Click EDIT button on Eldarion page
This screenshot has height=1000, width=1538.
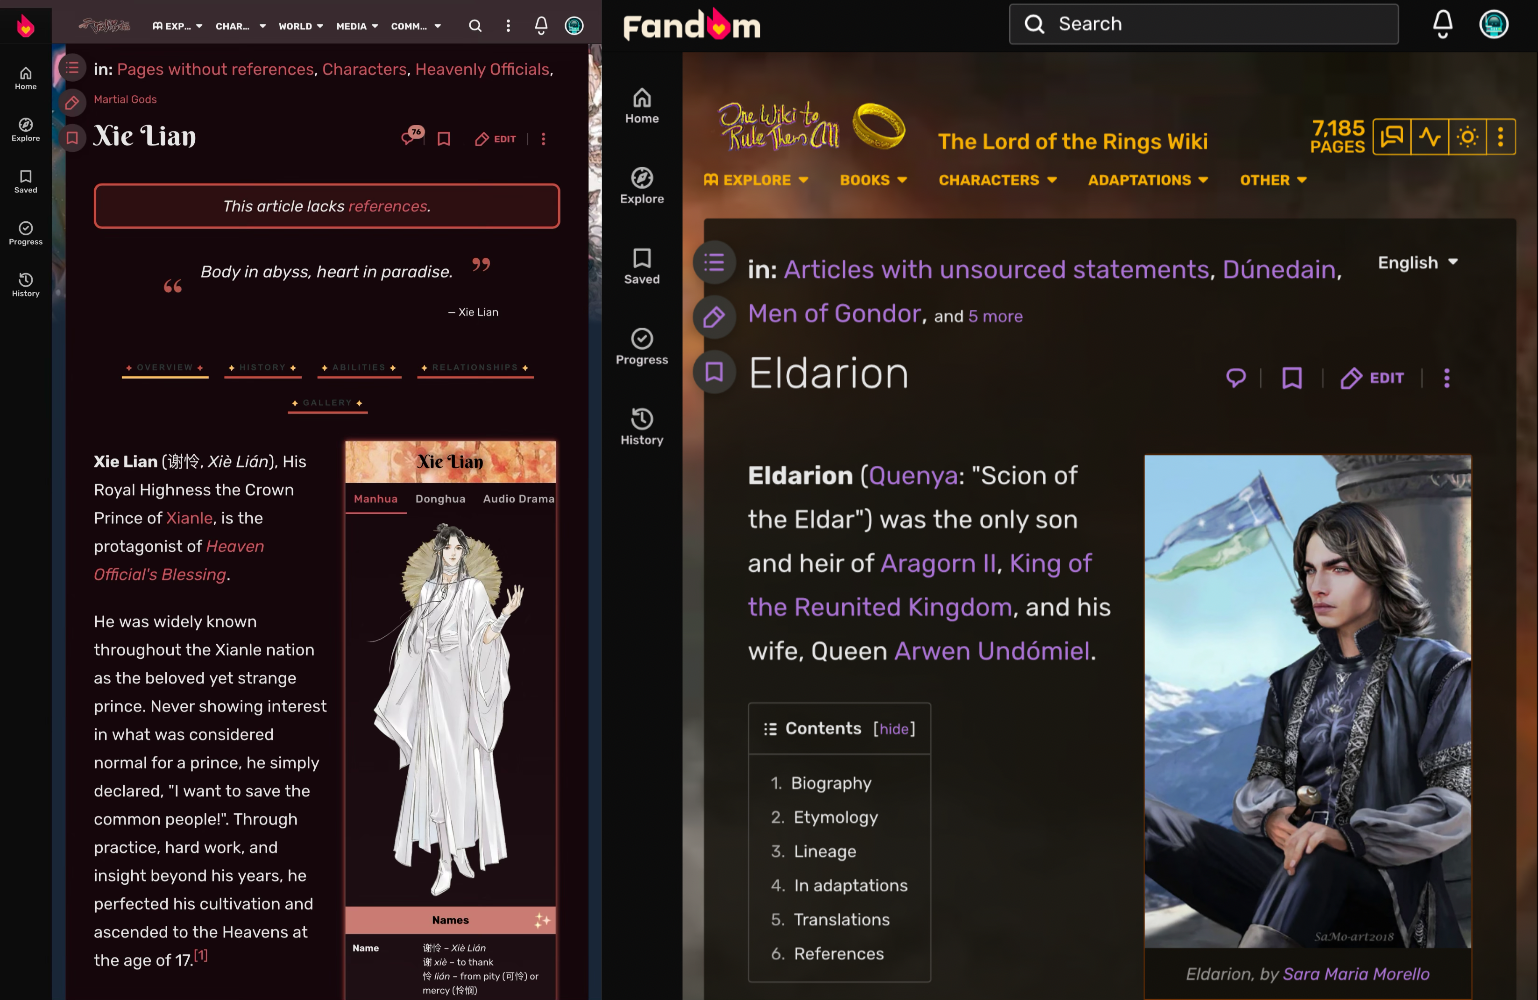click(1372, 378)
